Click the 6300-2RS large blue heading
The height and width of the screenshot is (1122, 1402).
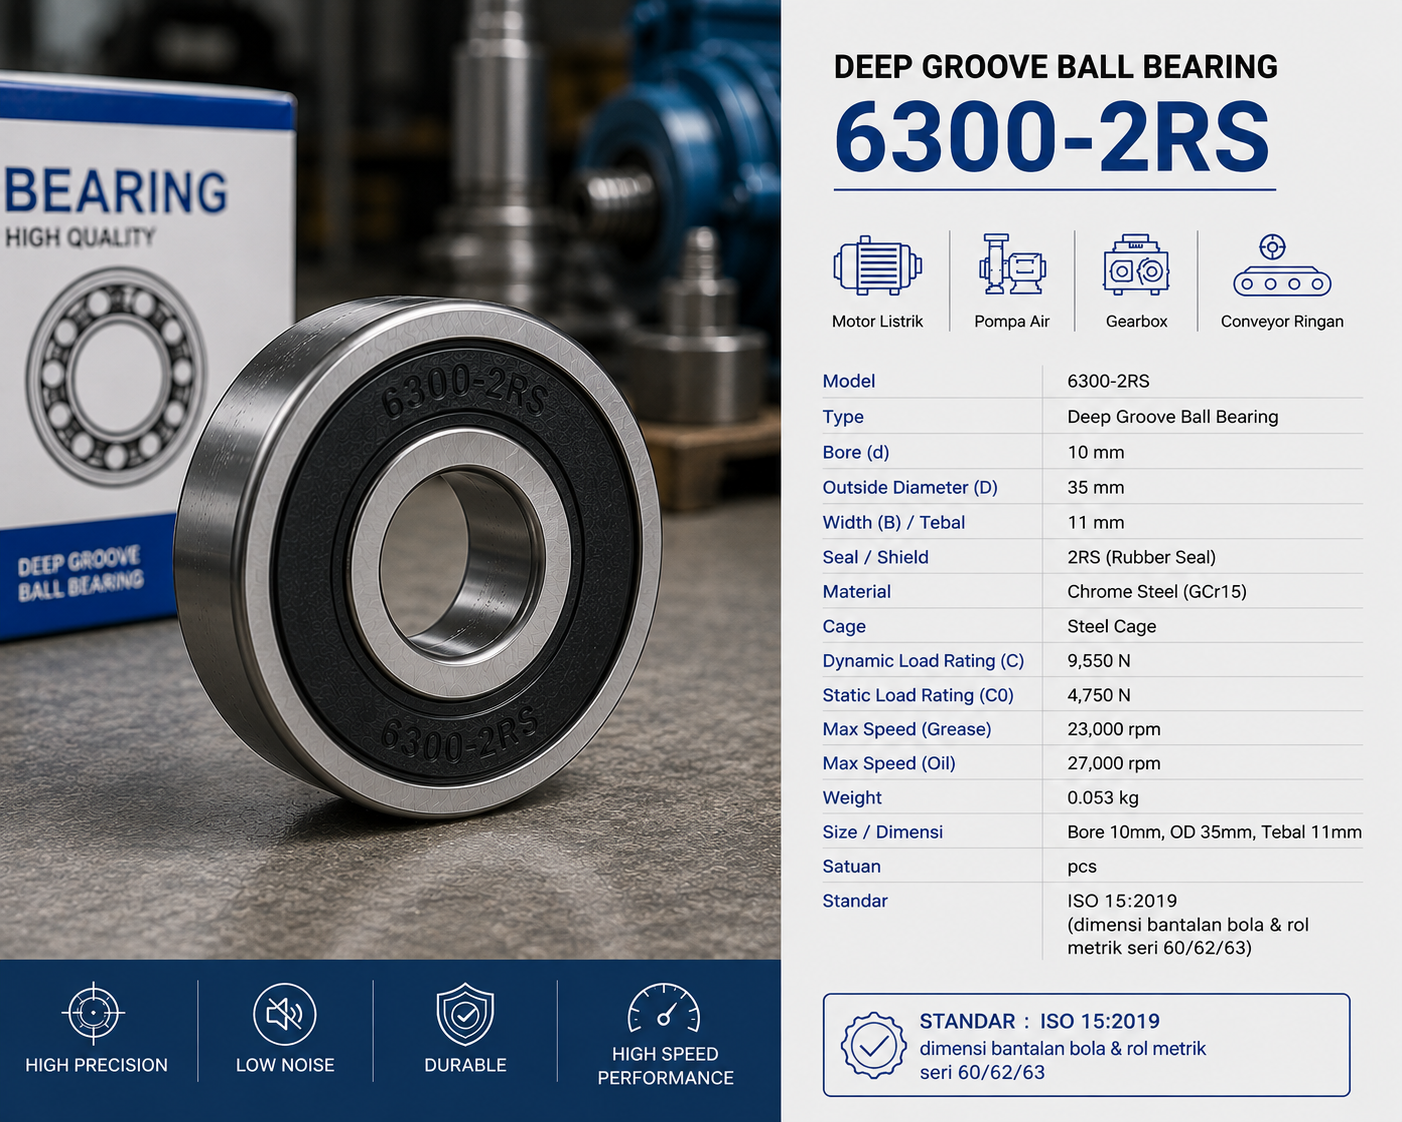click(1052, 138)
